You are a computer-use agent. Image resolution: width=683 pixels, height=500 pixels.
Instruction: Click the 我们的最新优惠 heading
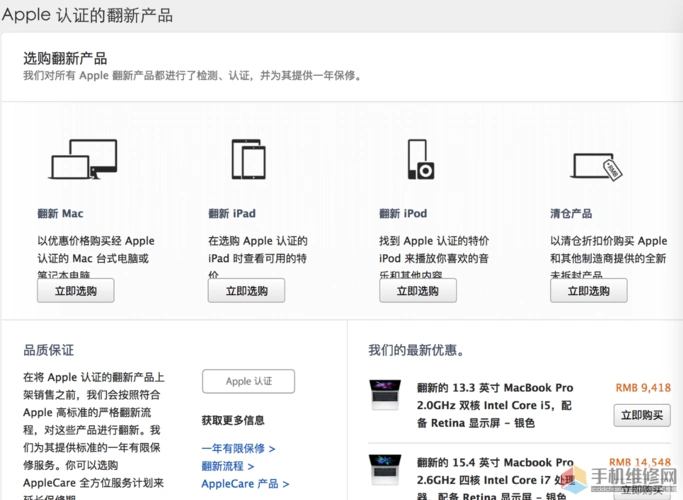point(416,350)
